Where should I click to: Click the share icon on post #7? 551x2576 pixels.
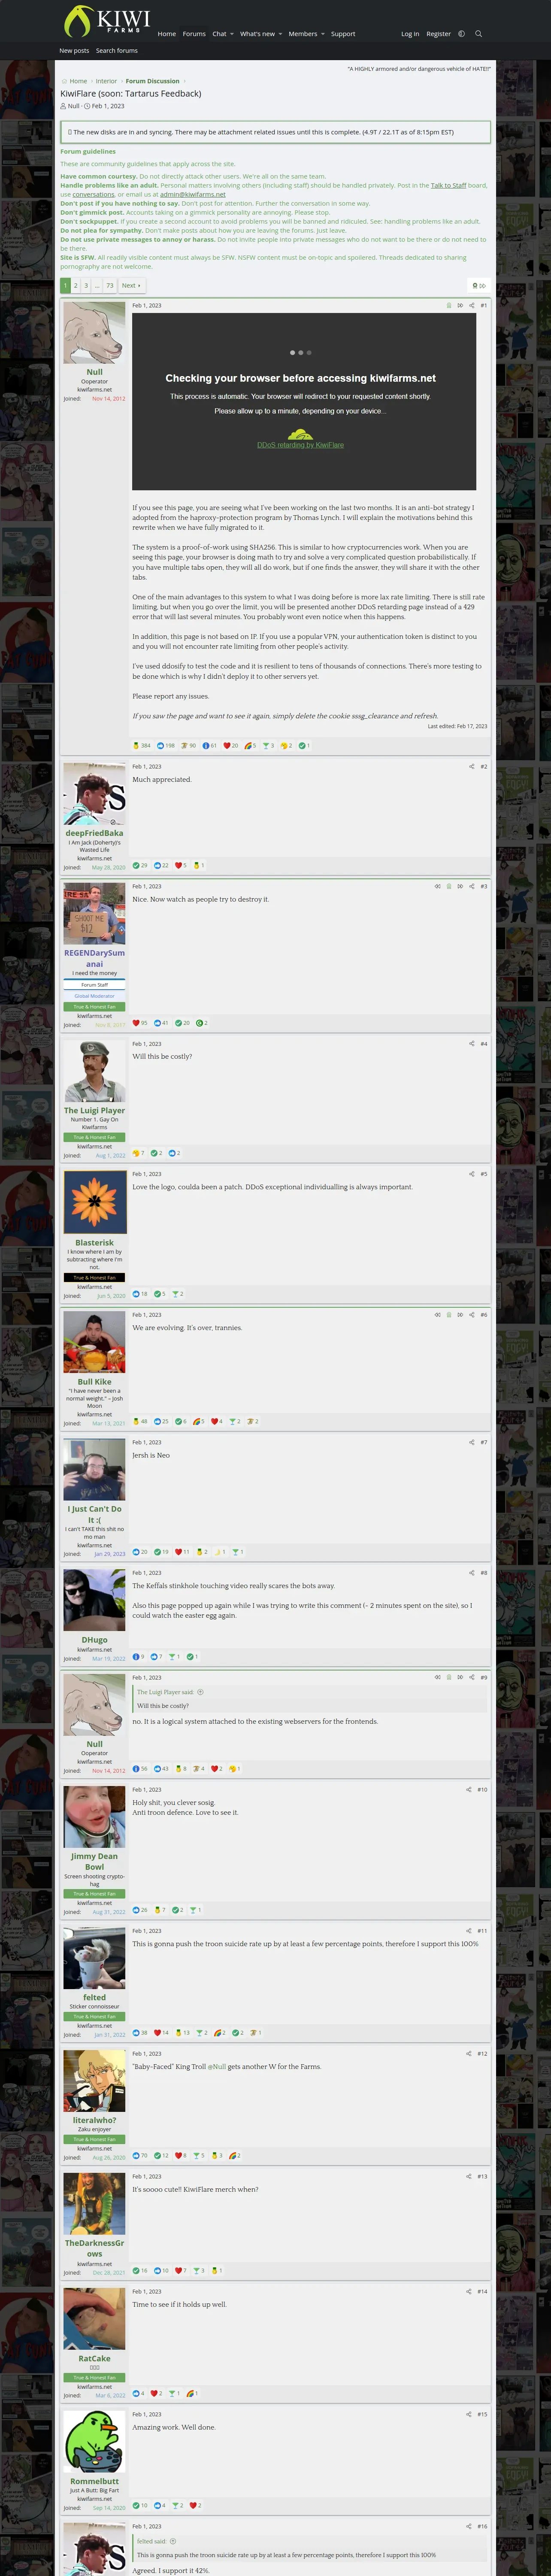pos(471,1442)
